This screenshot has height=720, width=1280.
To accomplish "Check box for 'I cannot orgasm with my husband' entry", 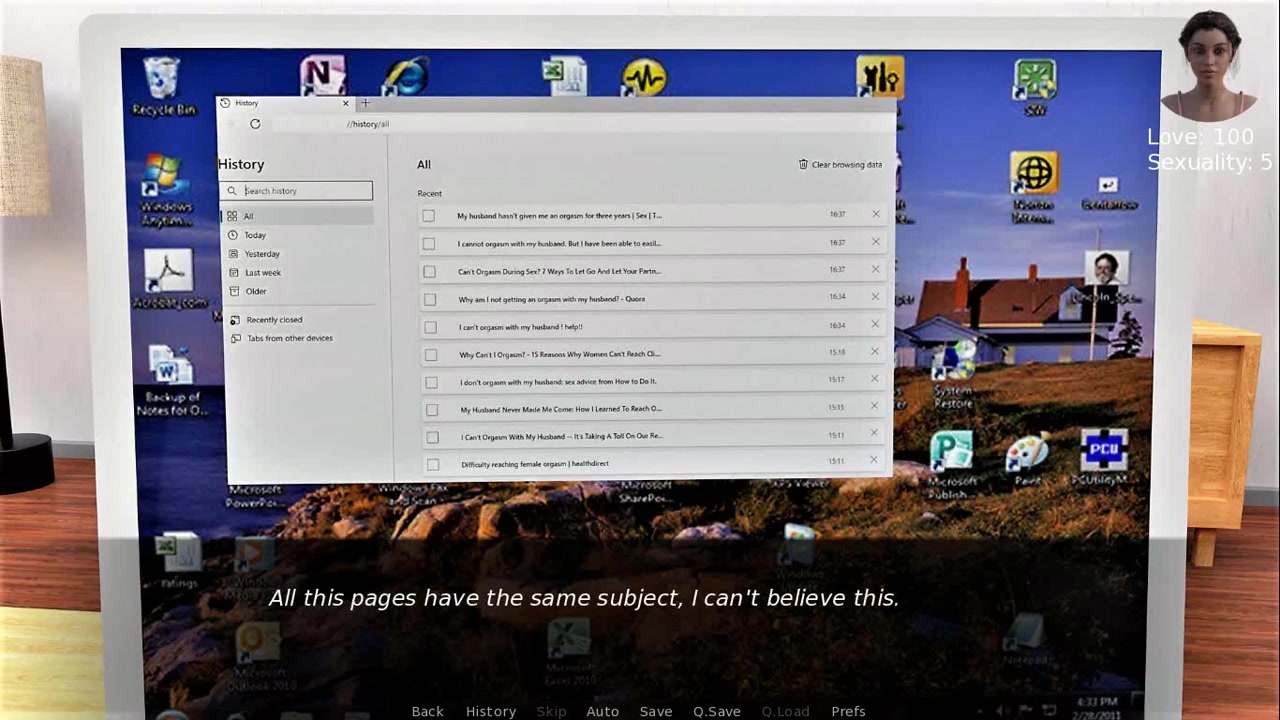I will [429, 244].
